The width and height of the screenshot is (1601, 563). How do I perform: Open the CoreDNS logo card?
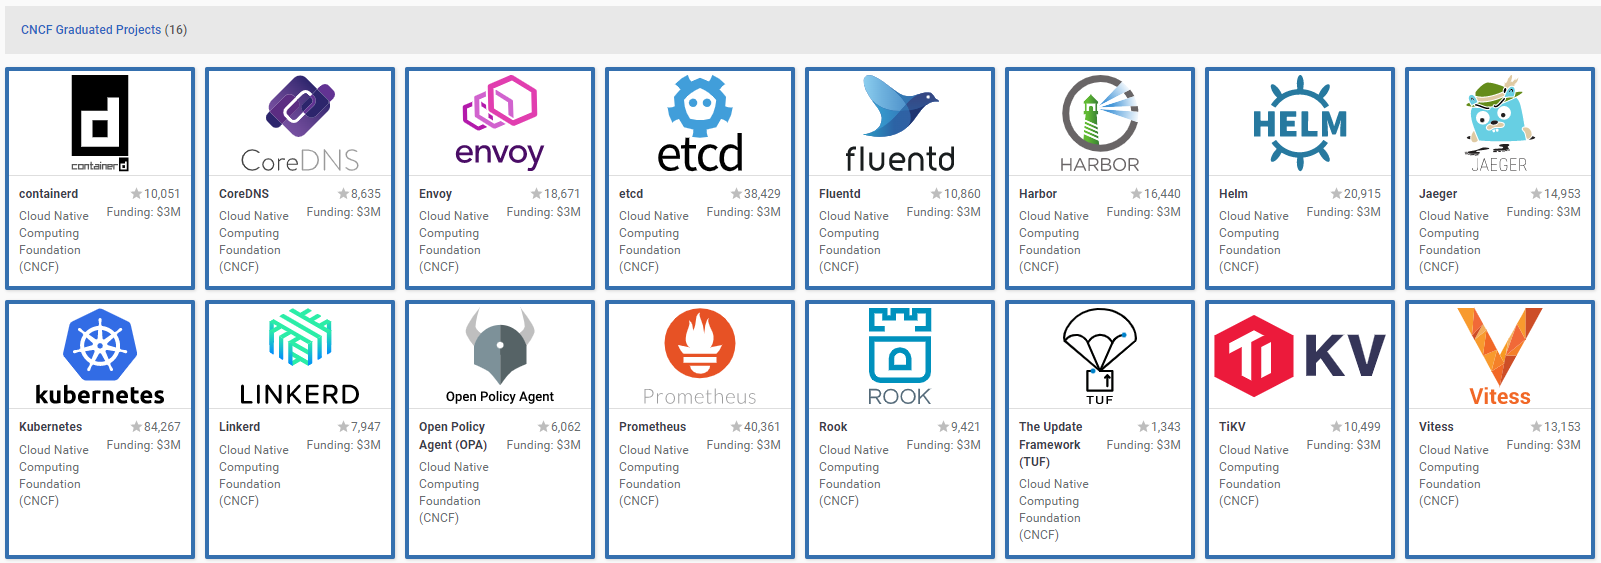[300, 123]
